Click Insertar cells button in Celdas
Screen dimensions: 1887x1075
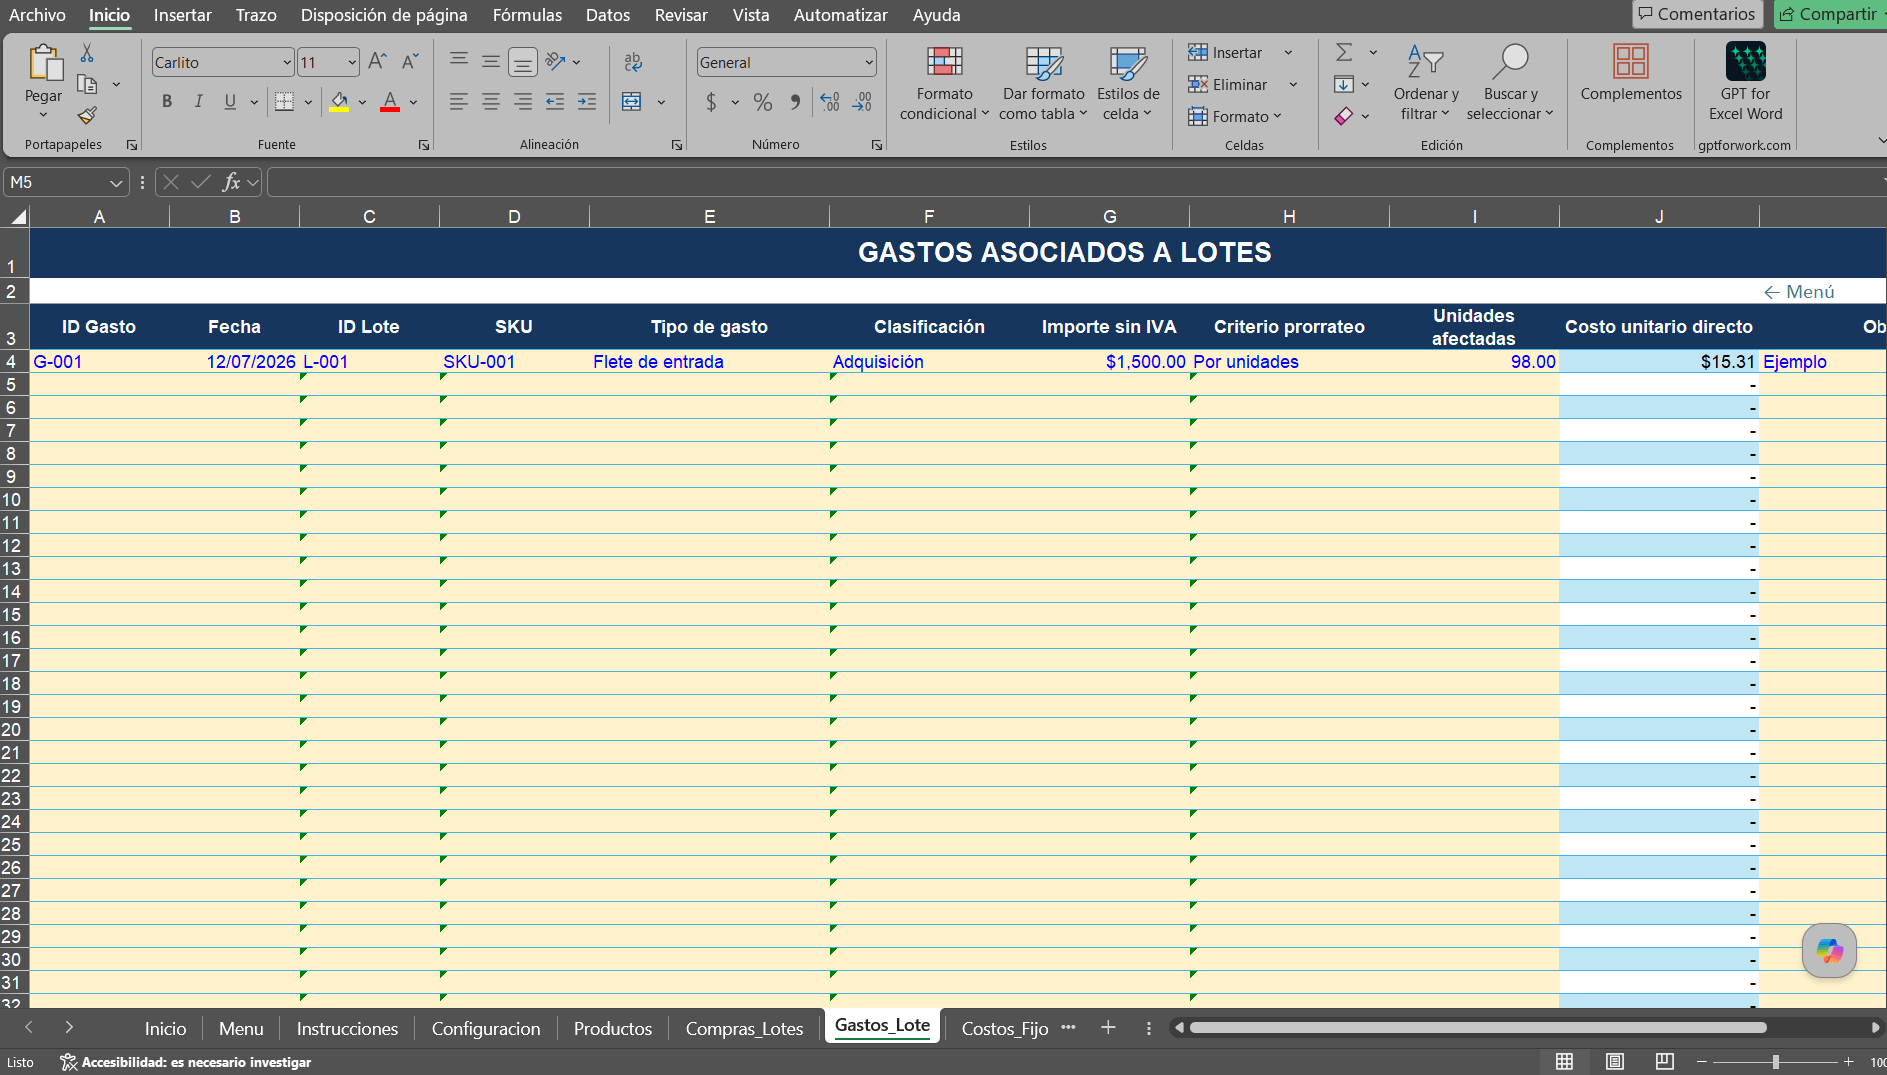coord(1226,52)
